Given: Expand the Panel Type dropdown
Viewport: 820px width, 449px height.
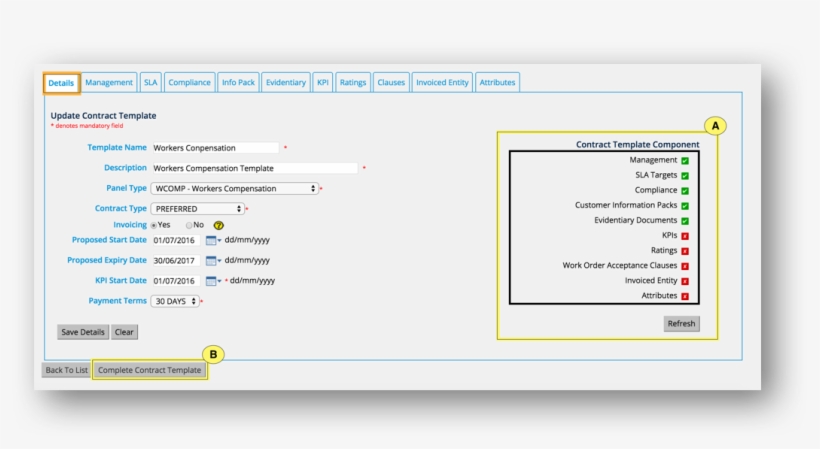Looking at the screenshot, I should [234, 188].
